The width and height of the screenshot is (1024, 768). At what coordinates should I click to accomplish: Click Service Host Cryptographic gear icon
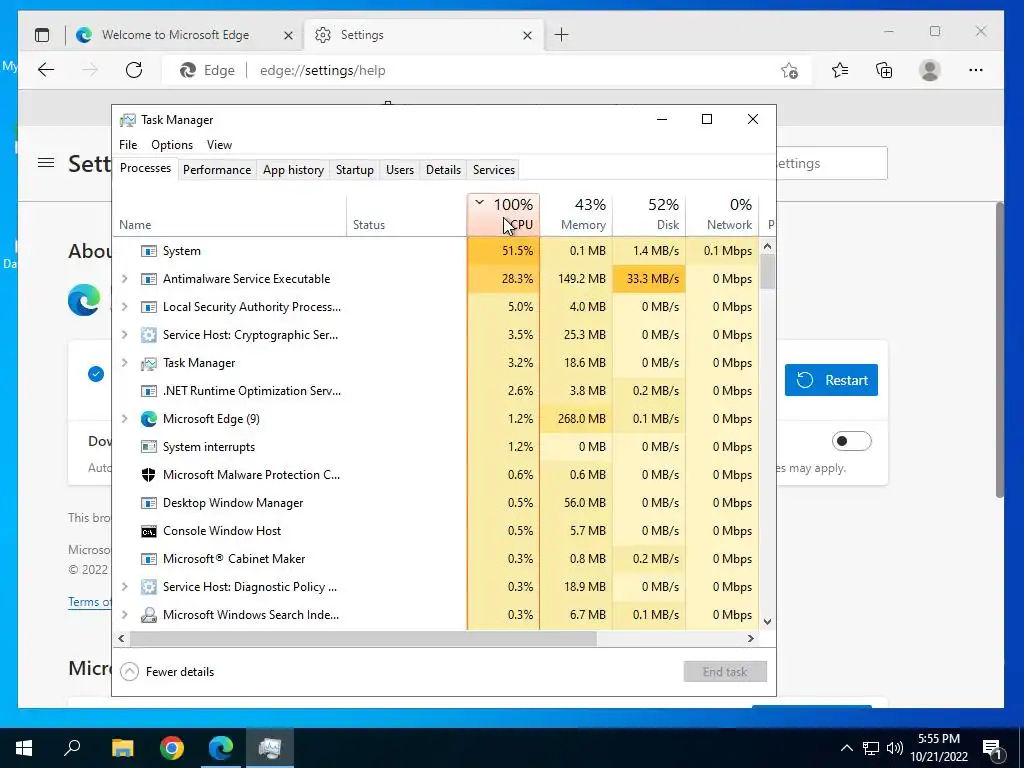point(149,335)
